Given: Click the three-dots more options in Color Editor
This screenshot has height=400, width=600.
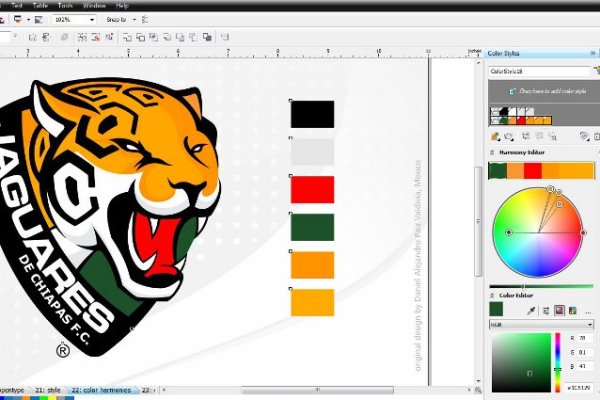Looking at the screenshot, I should click(x=588, y=312).
